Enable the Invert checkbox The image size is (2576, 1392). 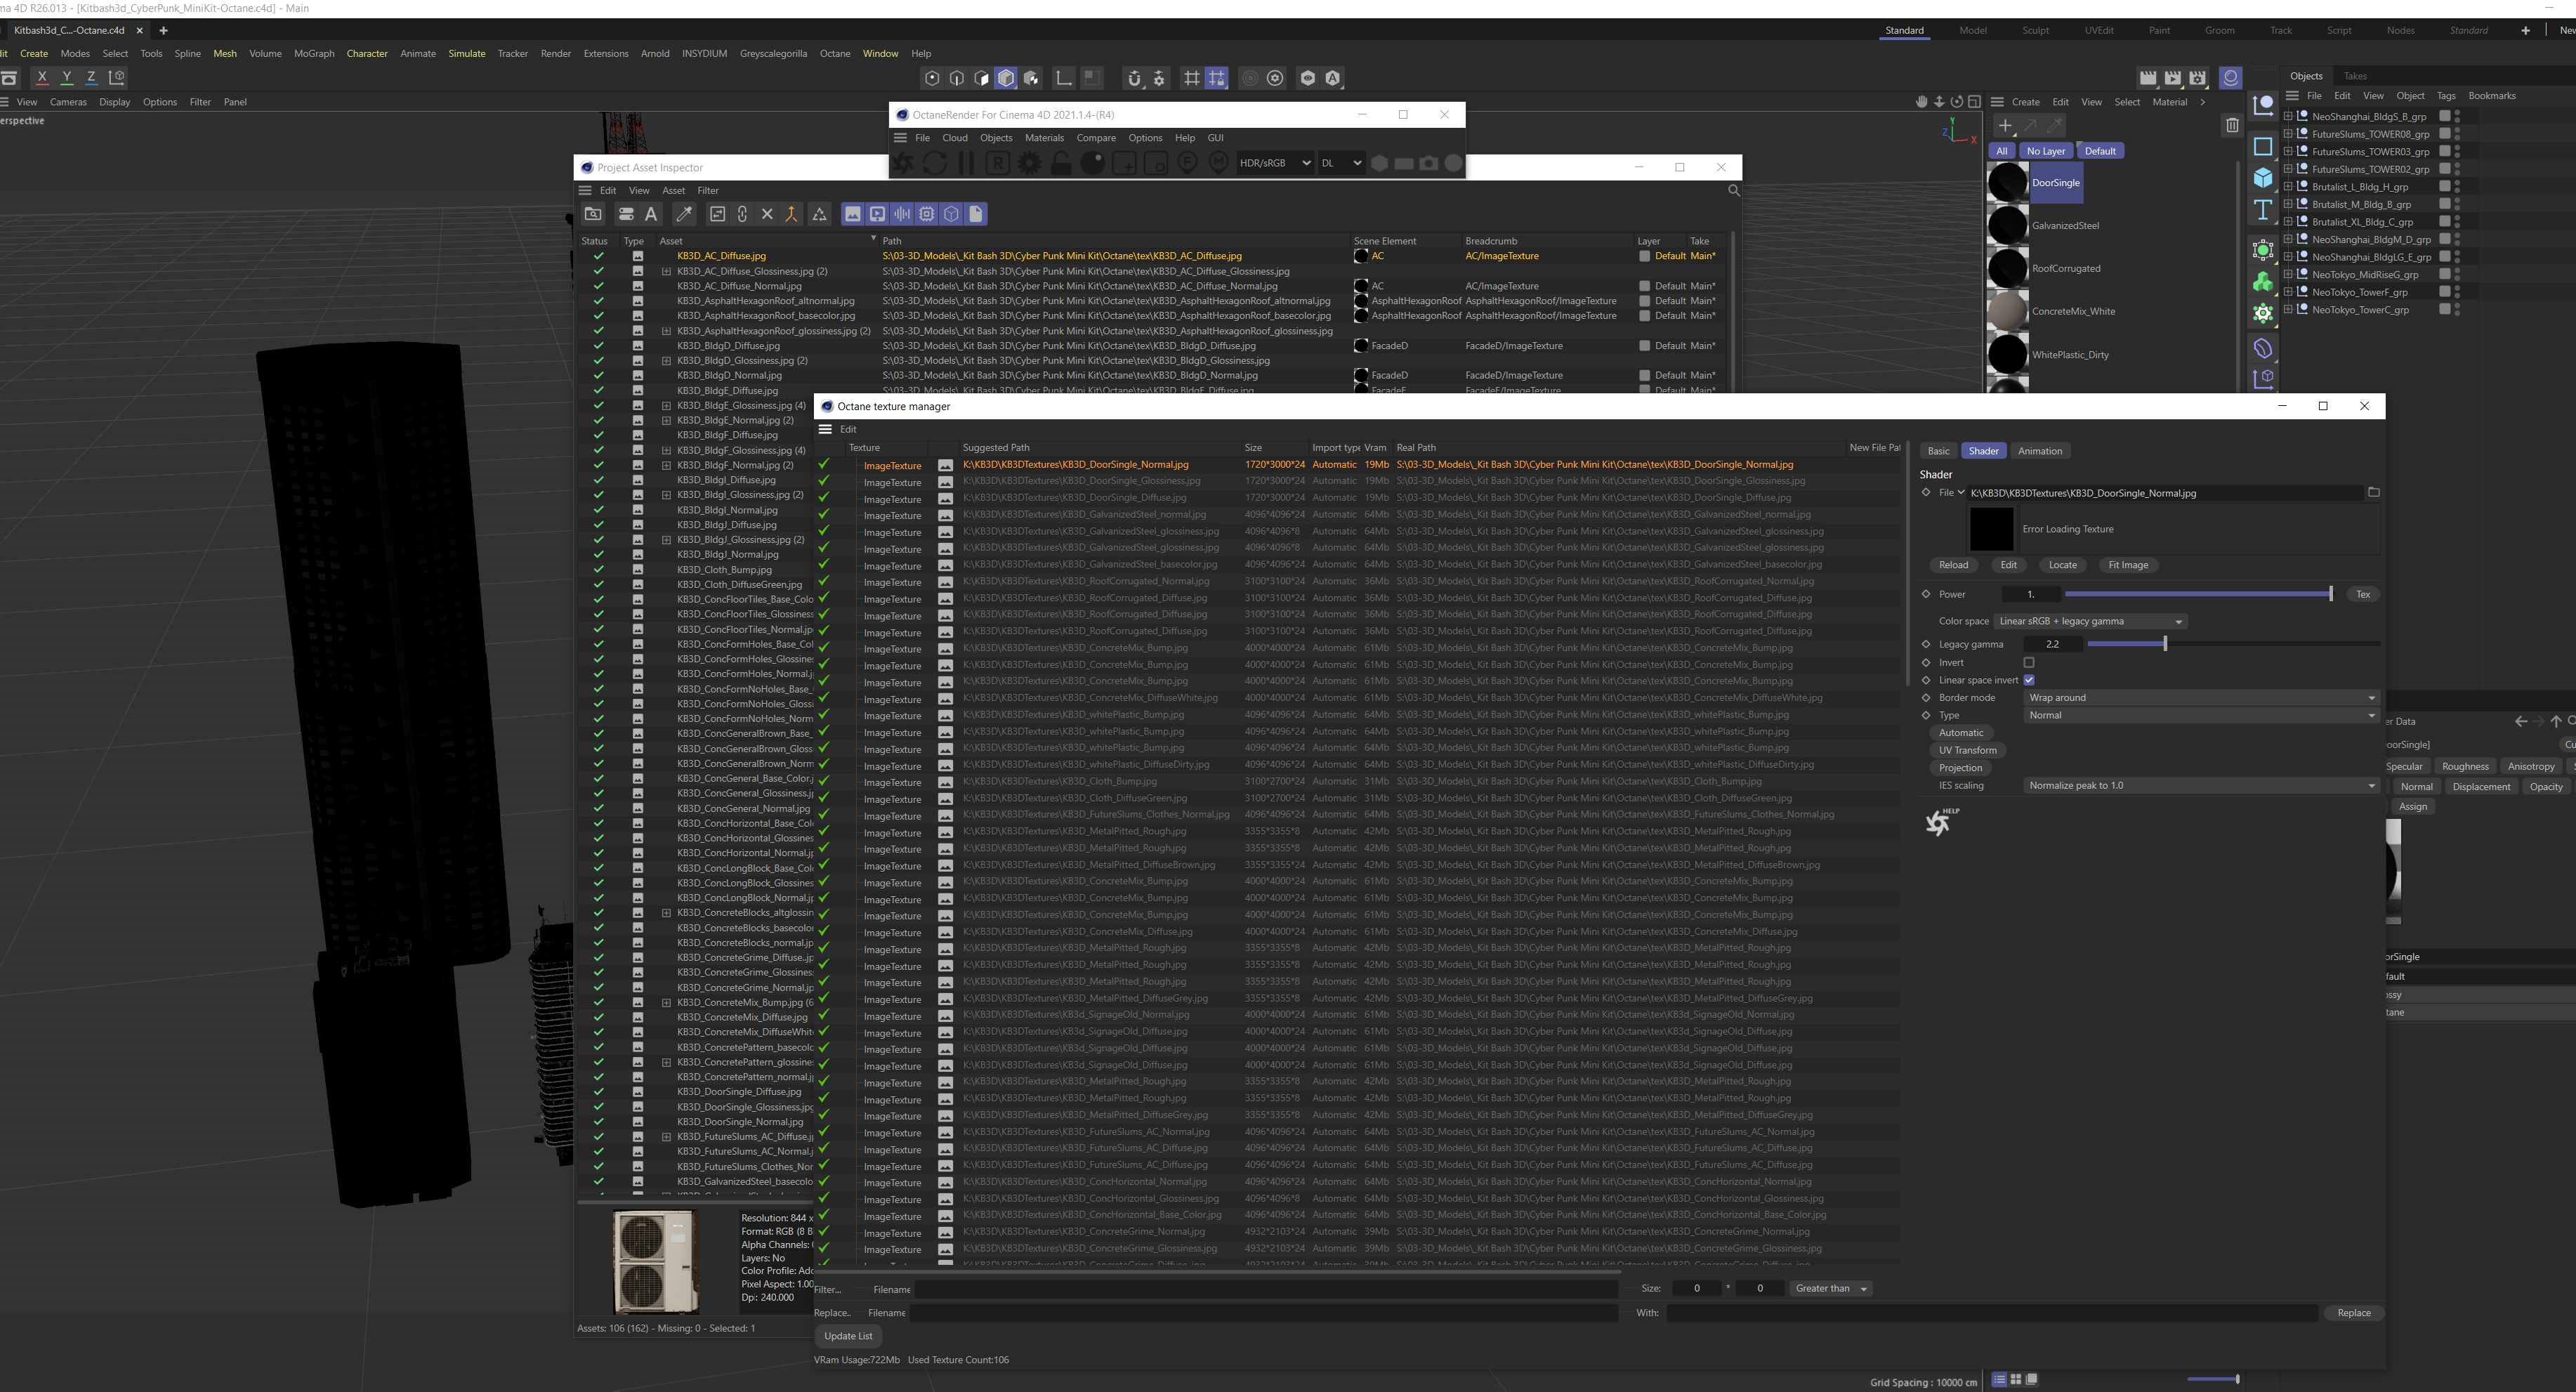pyautogui.click(x=2029, y=662)
